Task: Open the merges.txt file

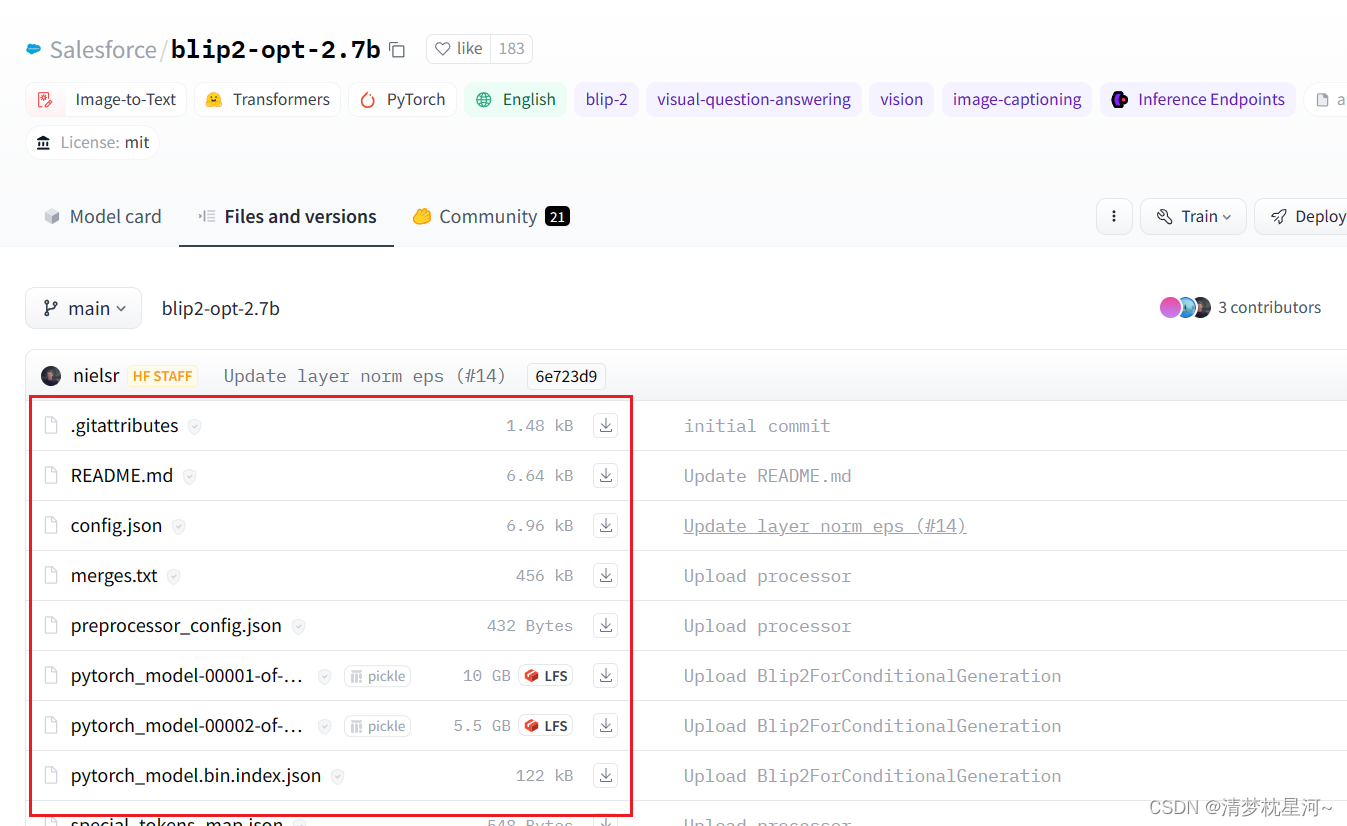Action: pos(114,575)
